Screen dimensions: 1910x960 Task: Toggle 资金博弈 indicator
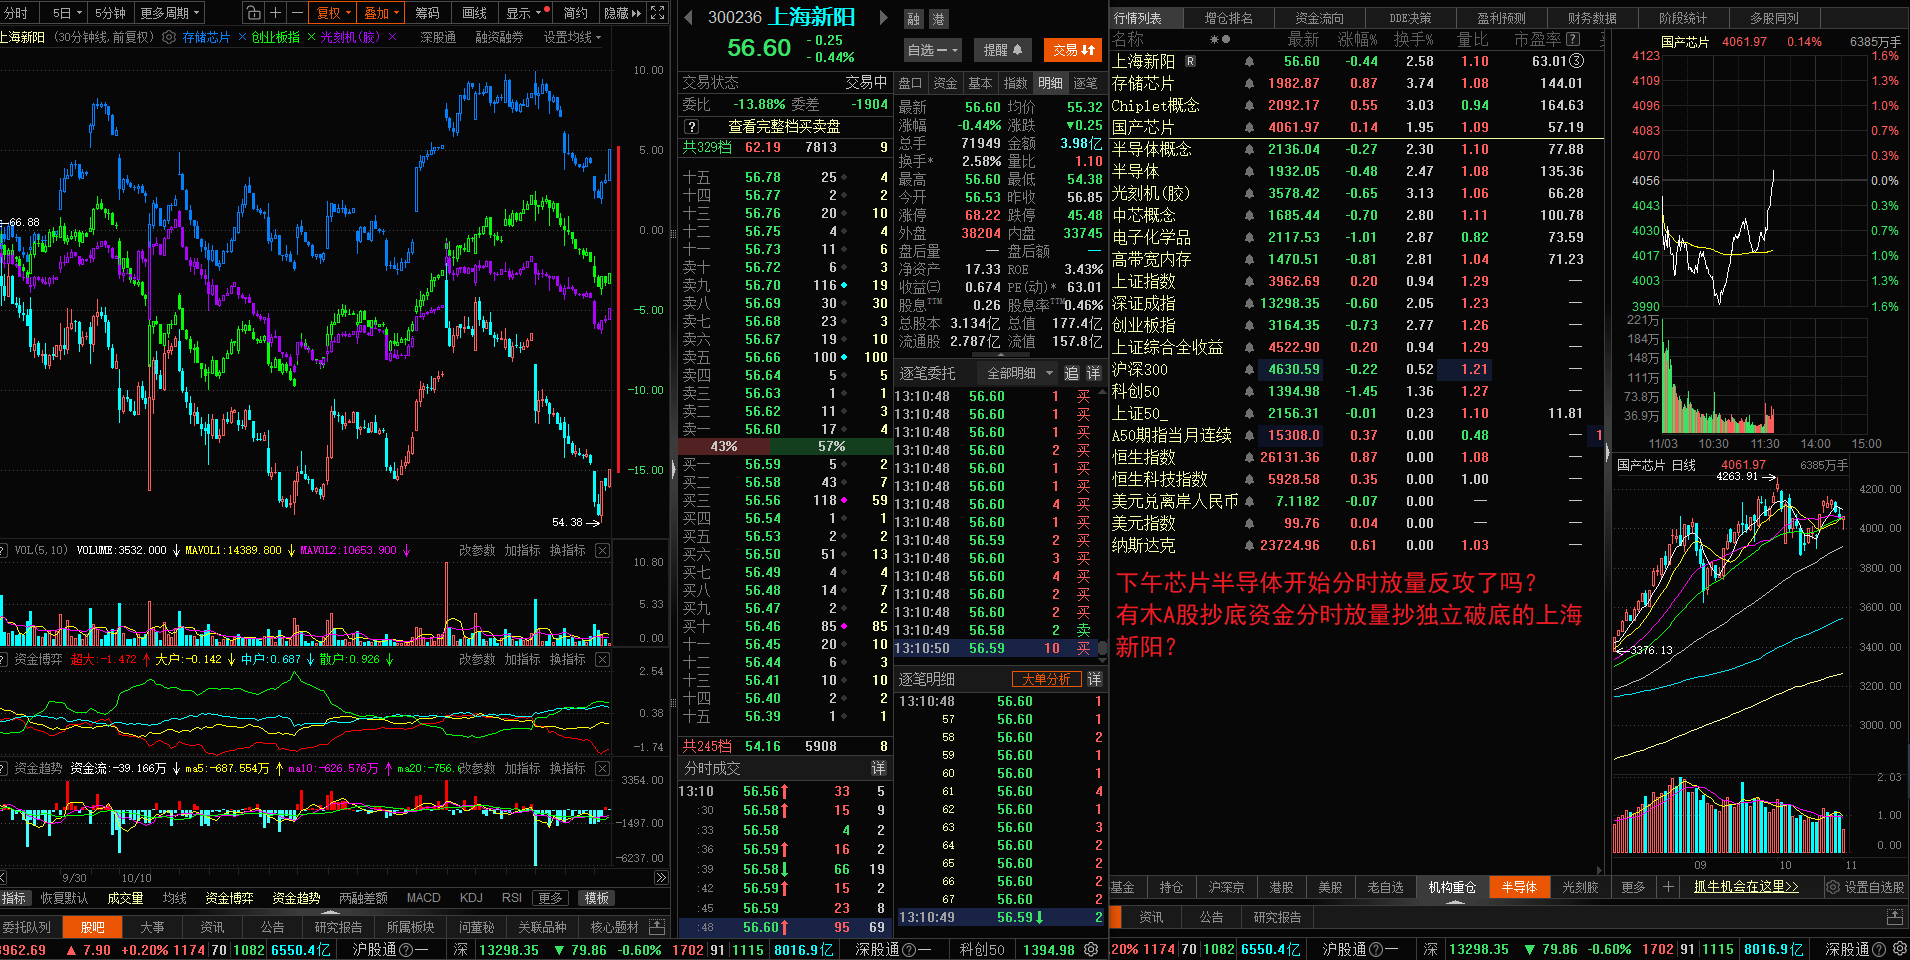click(x=229, y=898)
